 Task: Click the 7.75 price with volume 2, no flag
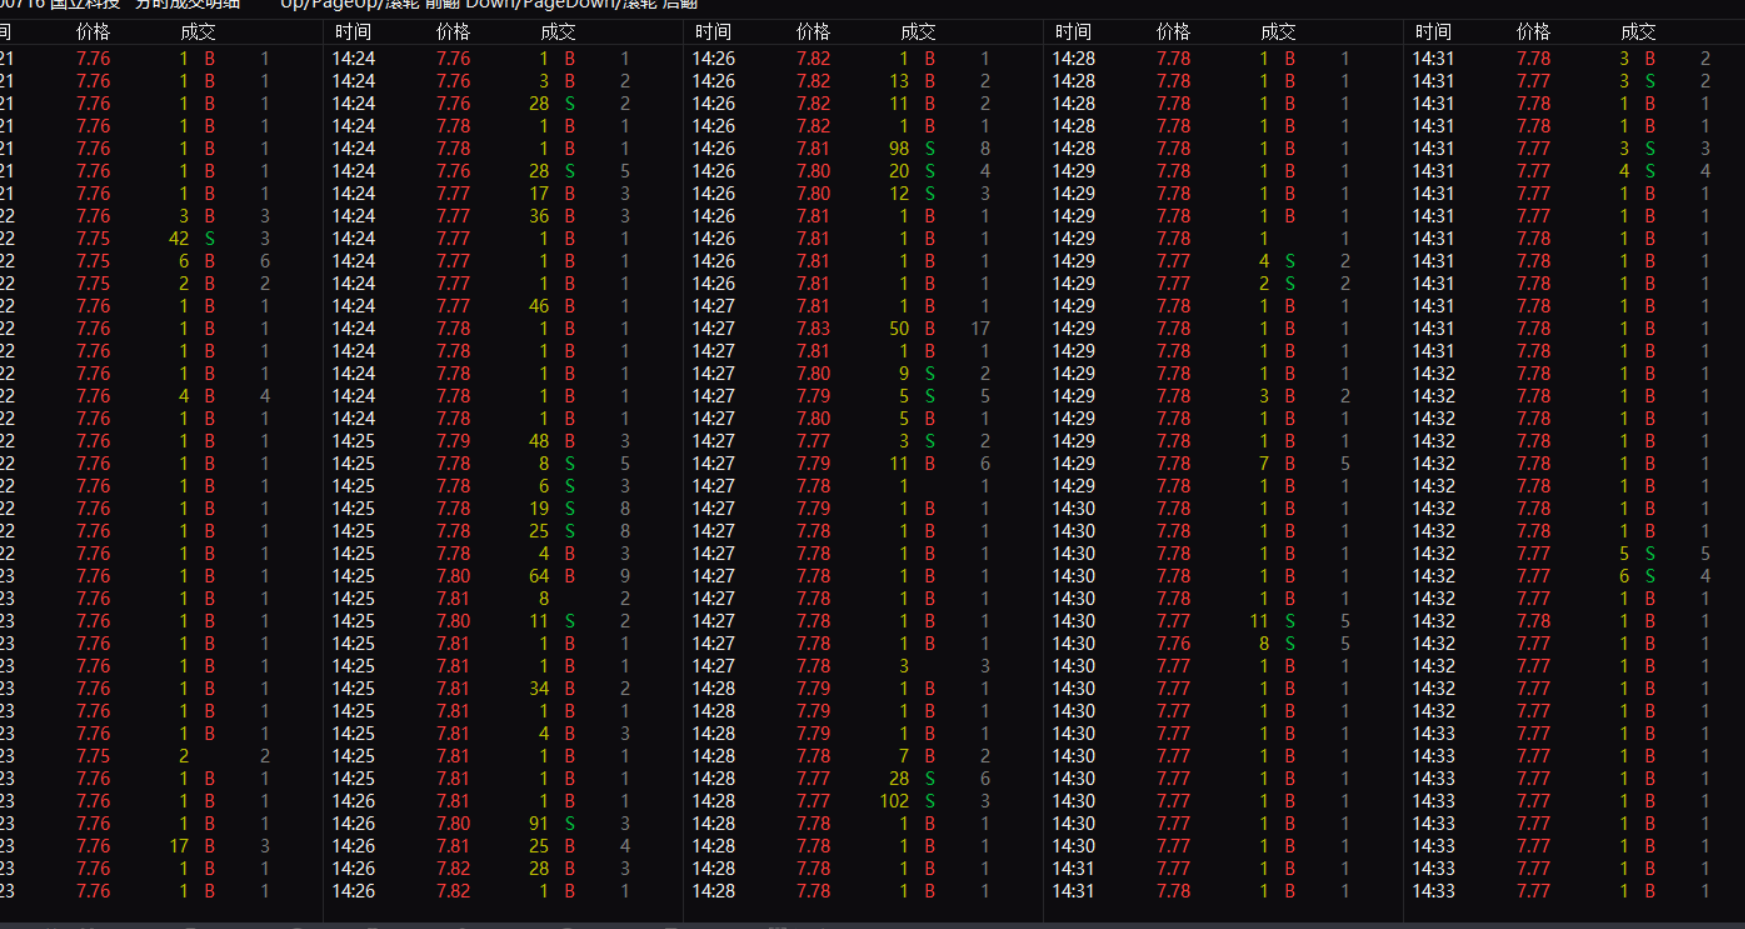pos(93,756)
